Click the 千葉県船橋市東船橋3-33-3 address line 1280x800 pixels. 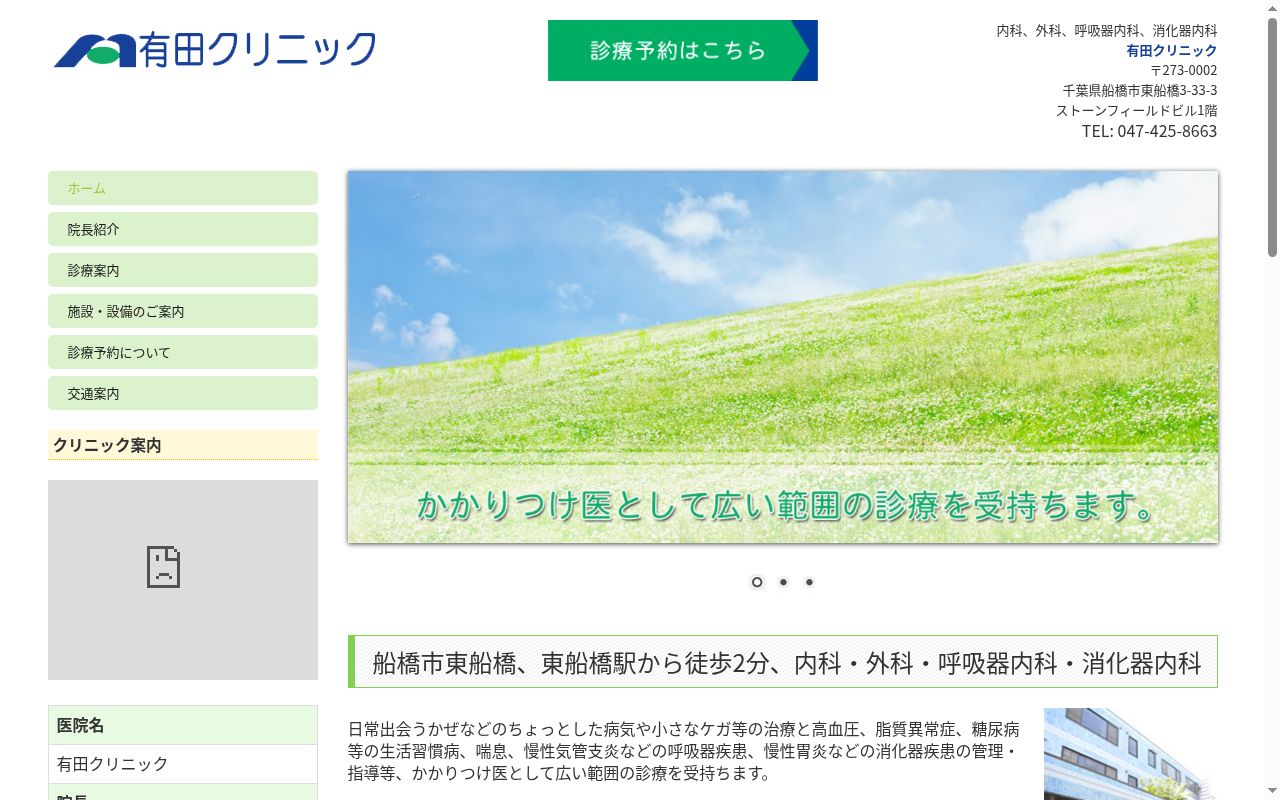pos(1140,90)
